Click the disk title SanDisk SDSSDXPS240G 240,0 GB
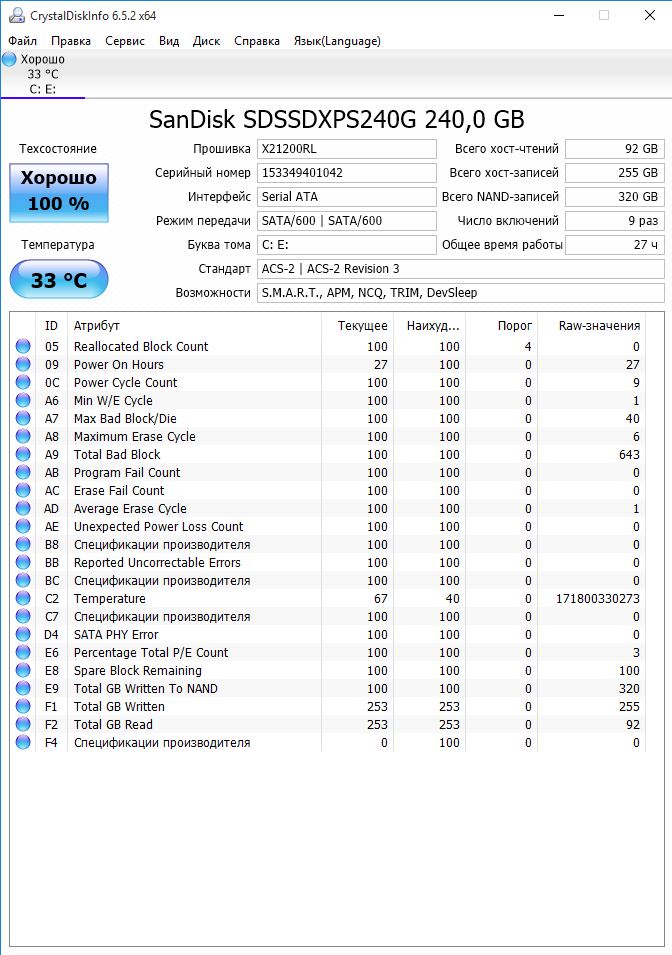The image size is (672, 955). (336, 119)
